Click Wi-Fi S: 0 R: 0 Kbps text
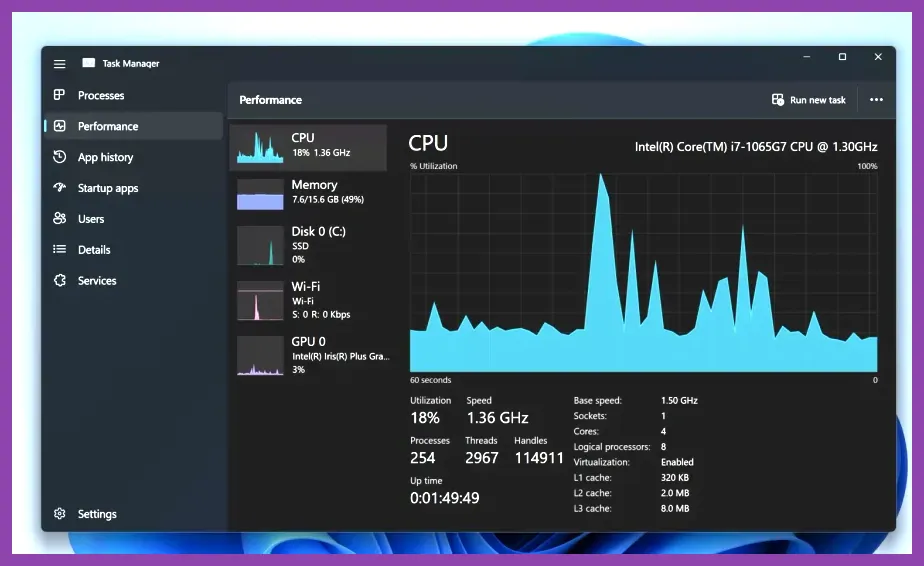Viewport: 924px width, 566px height. pyautogui.click(x=321, y=314)
